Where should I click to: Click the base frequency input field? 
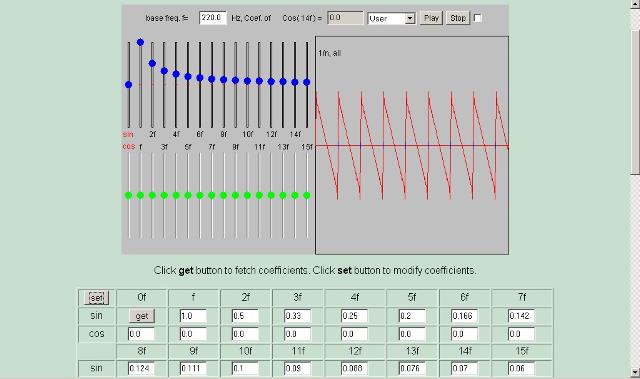coord(213,18)
